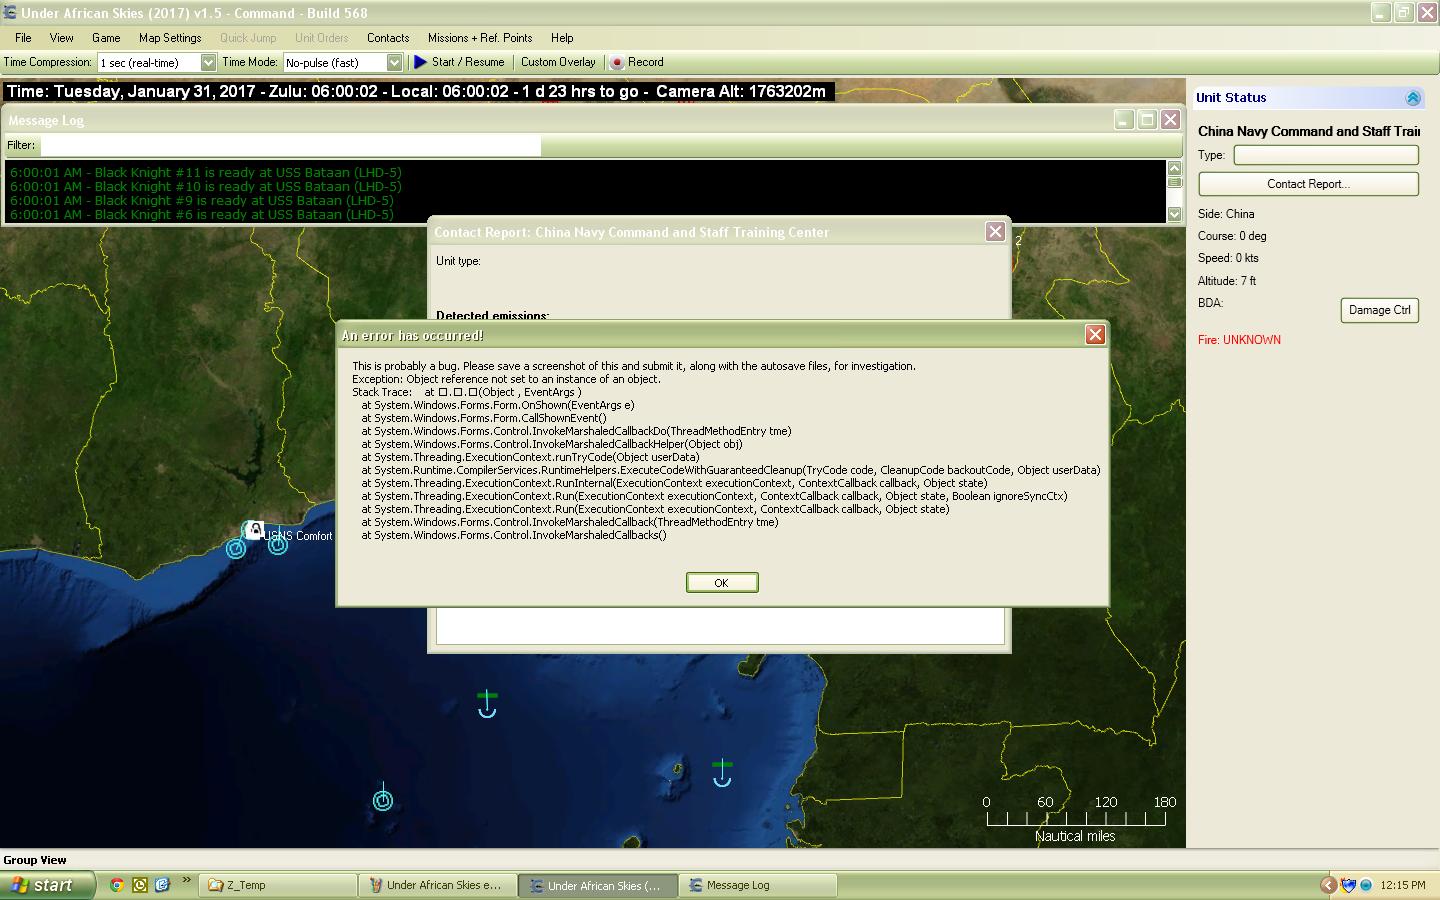
Task: Click the Start / Resume play button
Action: click(x=459, y=62)
